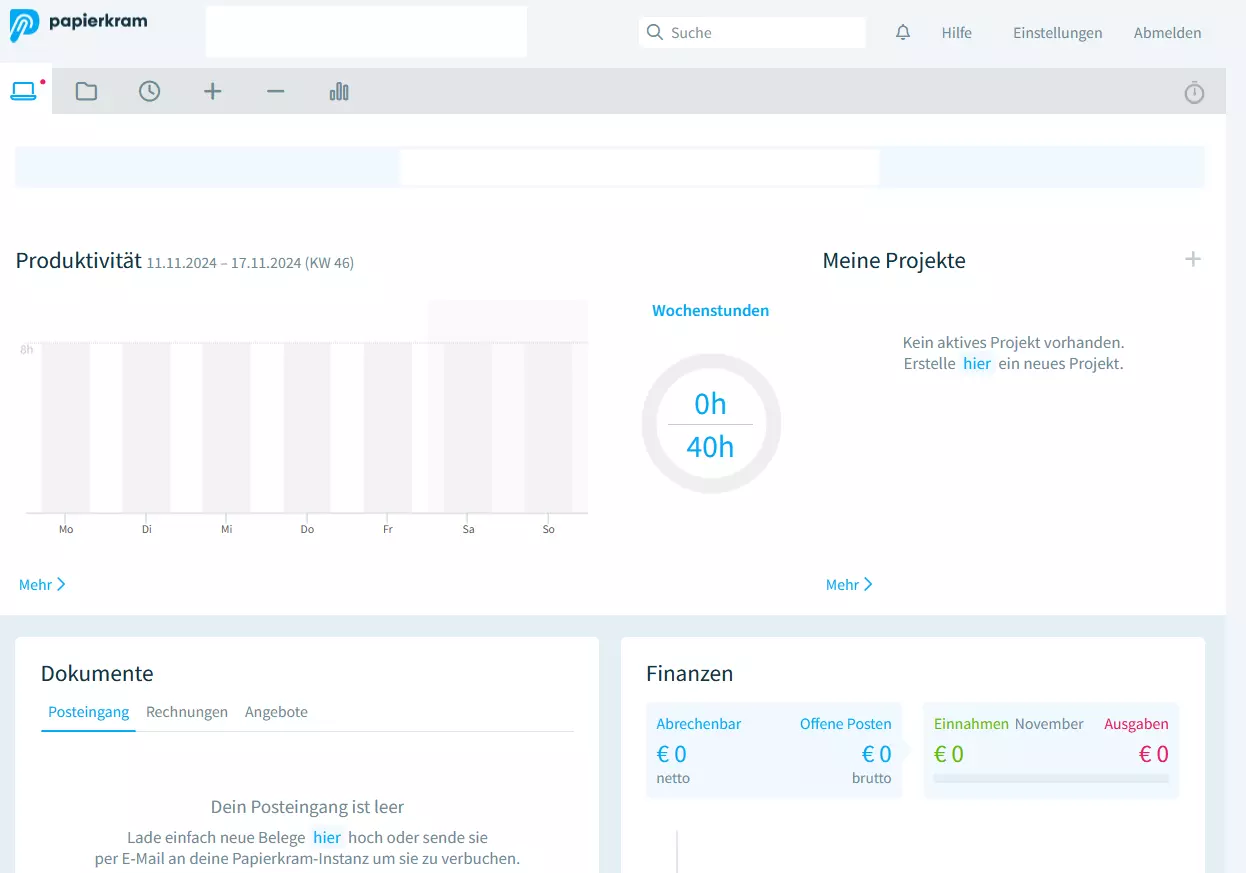Start the stopwatch timer icon
This screenshot has width=1246, height=873.
(1194, 93)
